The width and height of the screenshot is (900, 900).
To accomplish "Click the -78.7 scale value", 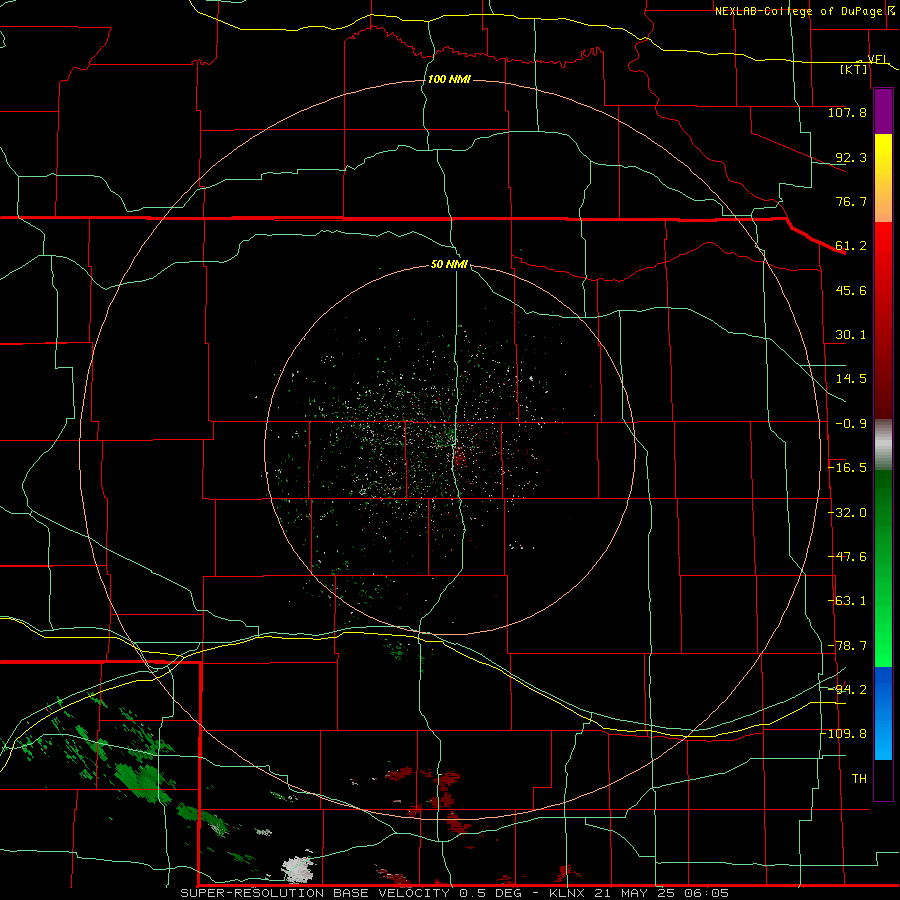I will (847, 646).
